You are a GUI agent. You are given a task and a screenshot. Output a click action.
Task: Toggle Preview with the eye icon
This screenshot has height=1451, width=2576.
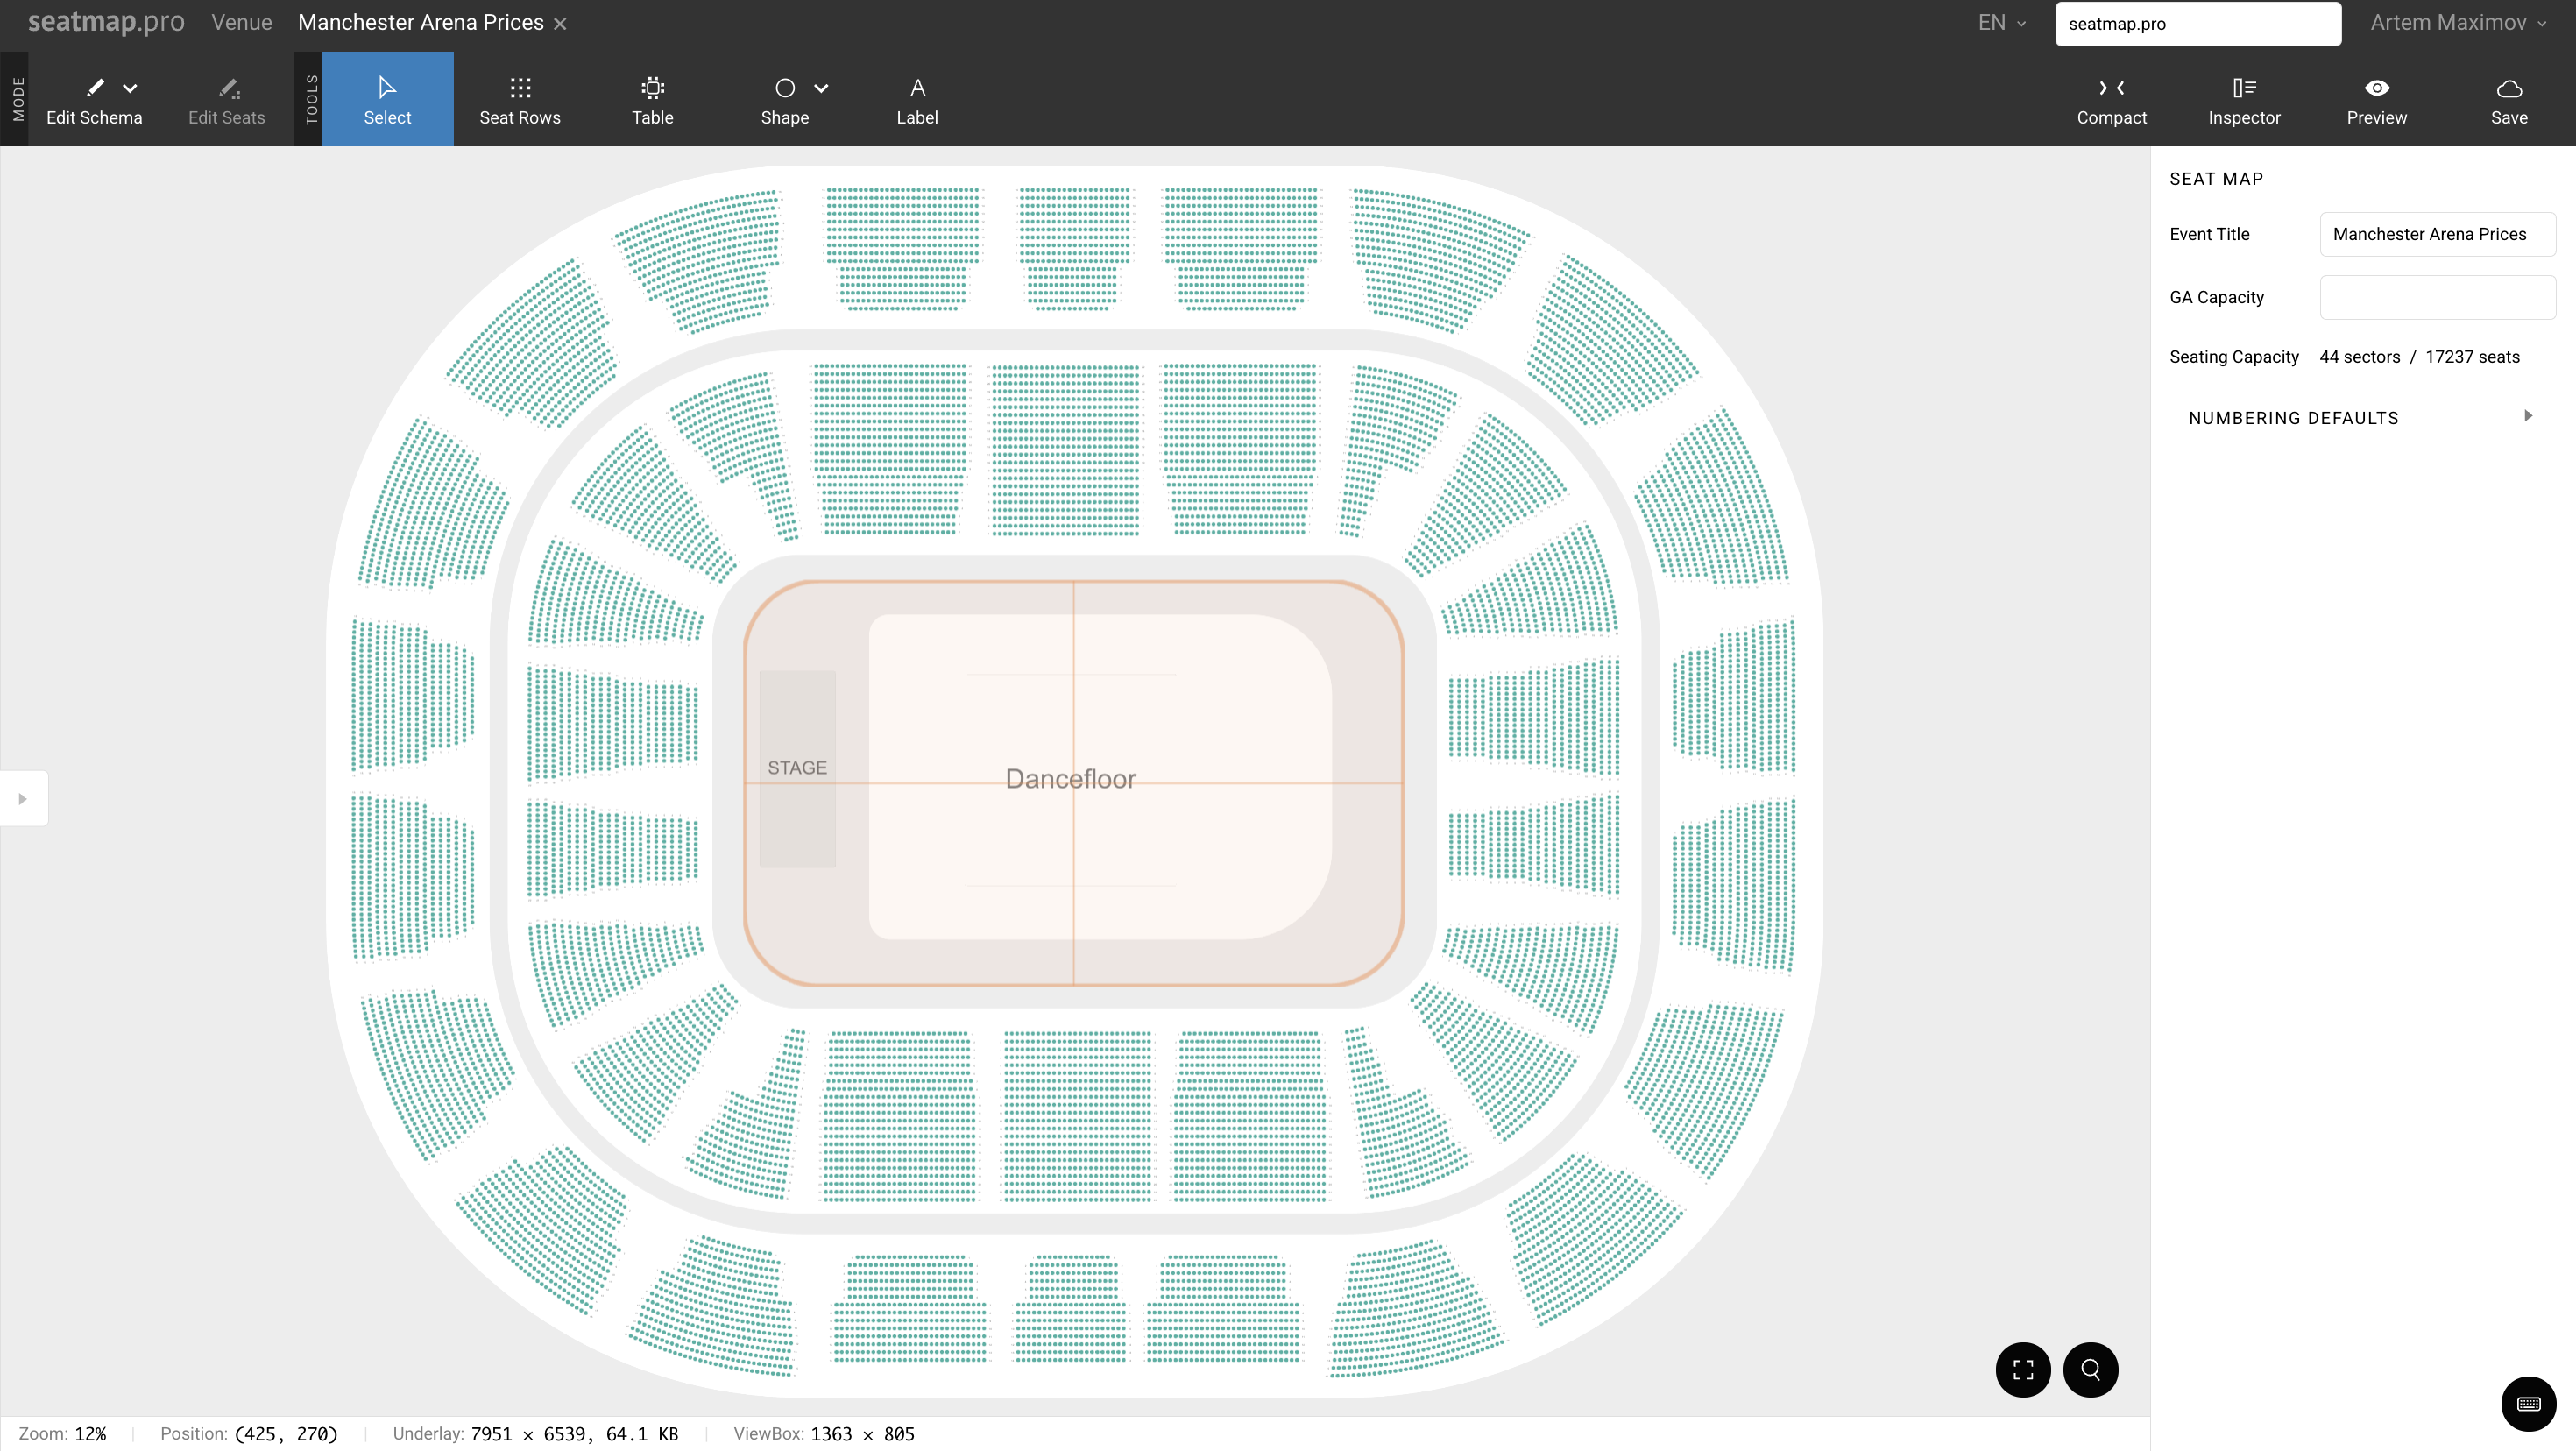2376,100
